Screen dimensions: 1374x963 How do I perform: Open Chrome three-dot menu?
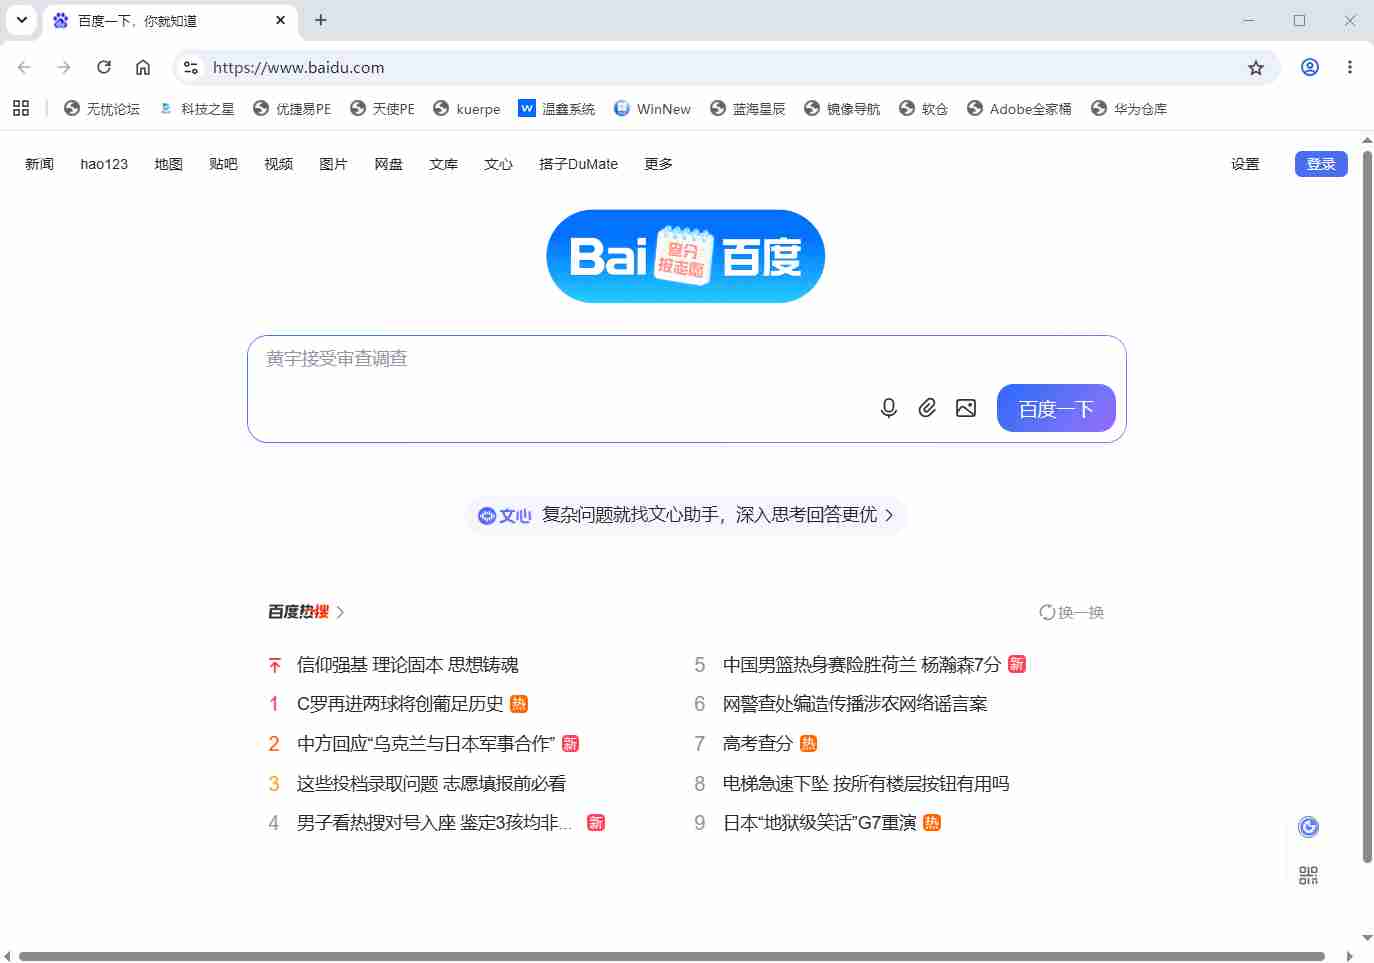[x=1350, y=67]
